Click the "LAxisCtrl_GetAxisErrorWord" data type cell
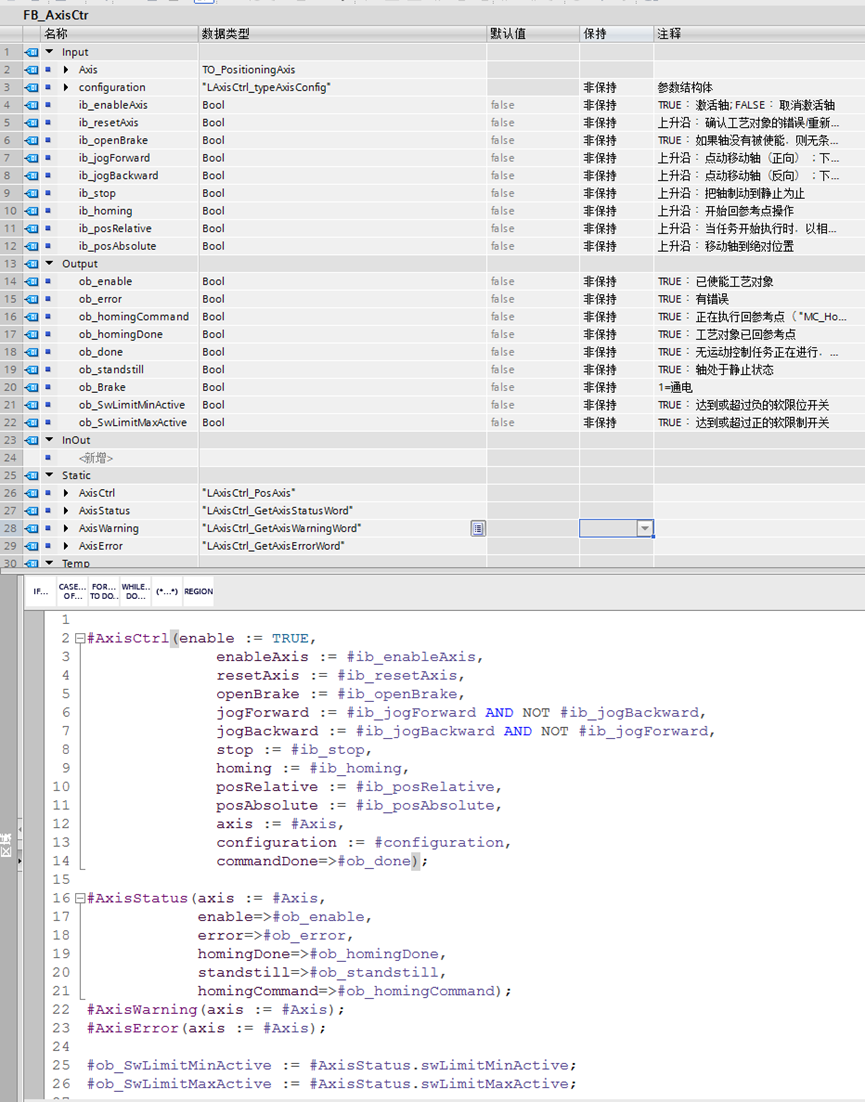 [x=343, y=545]
